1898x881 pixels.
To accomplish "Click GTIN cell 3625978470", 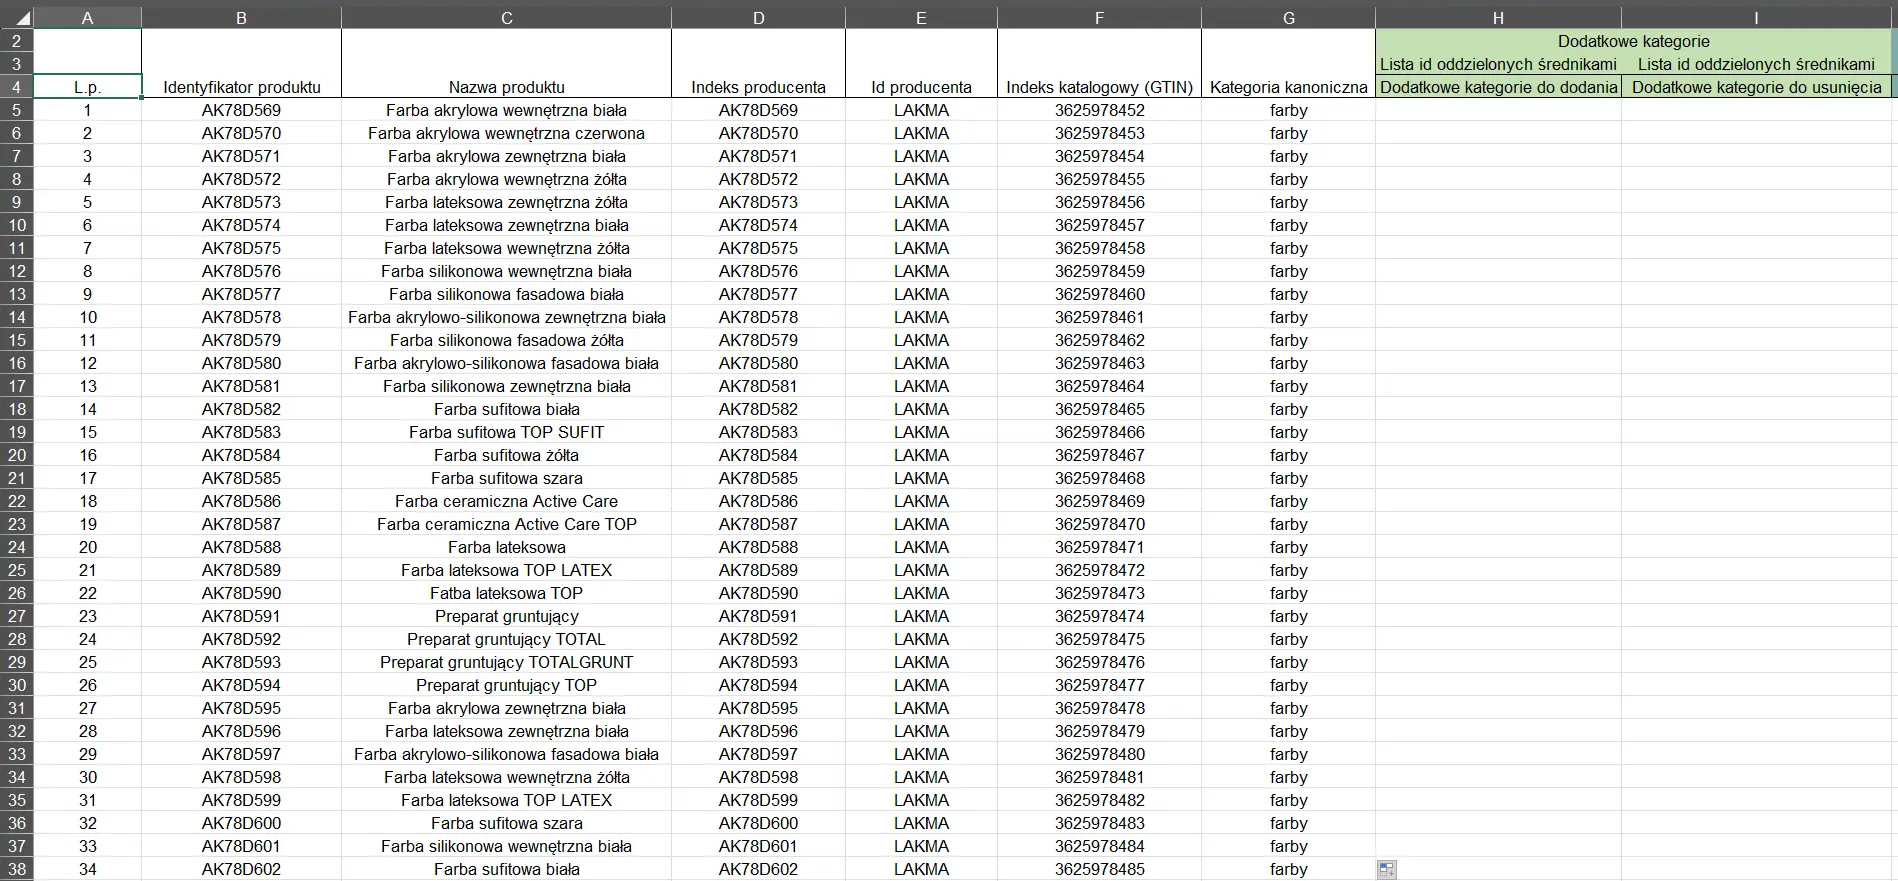I will click(x=1099, y=524).
